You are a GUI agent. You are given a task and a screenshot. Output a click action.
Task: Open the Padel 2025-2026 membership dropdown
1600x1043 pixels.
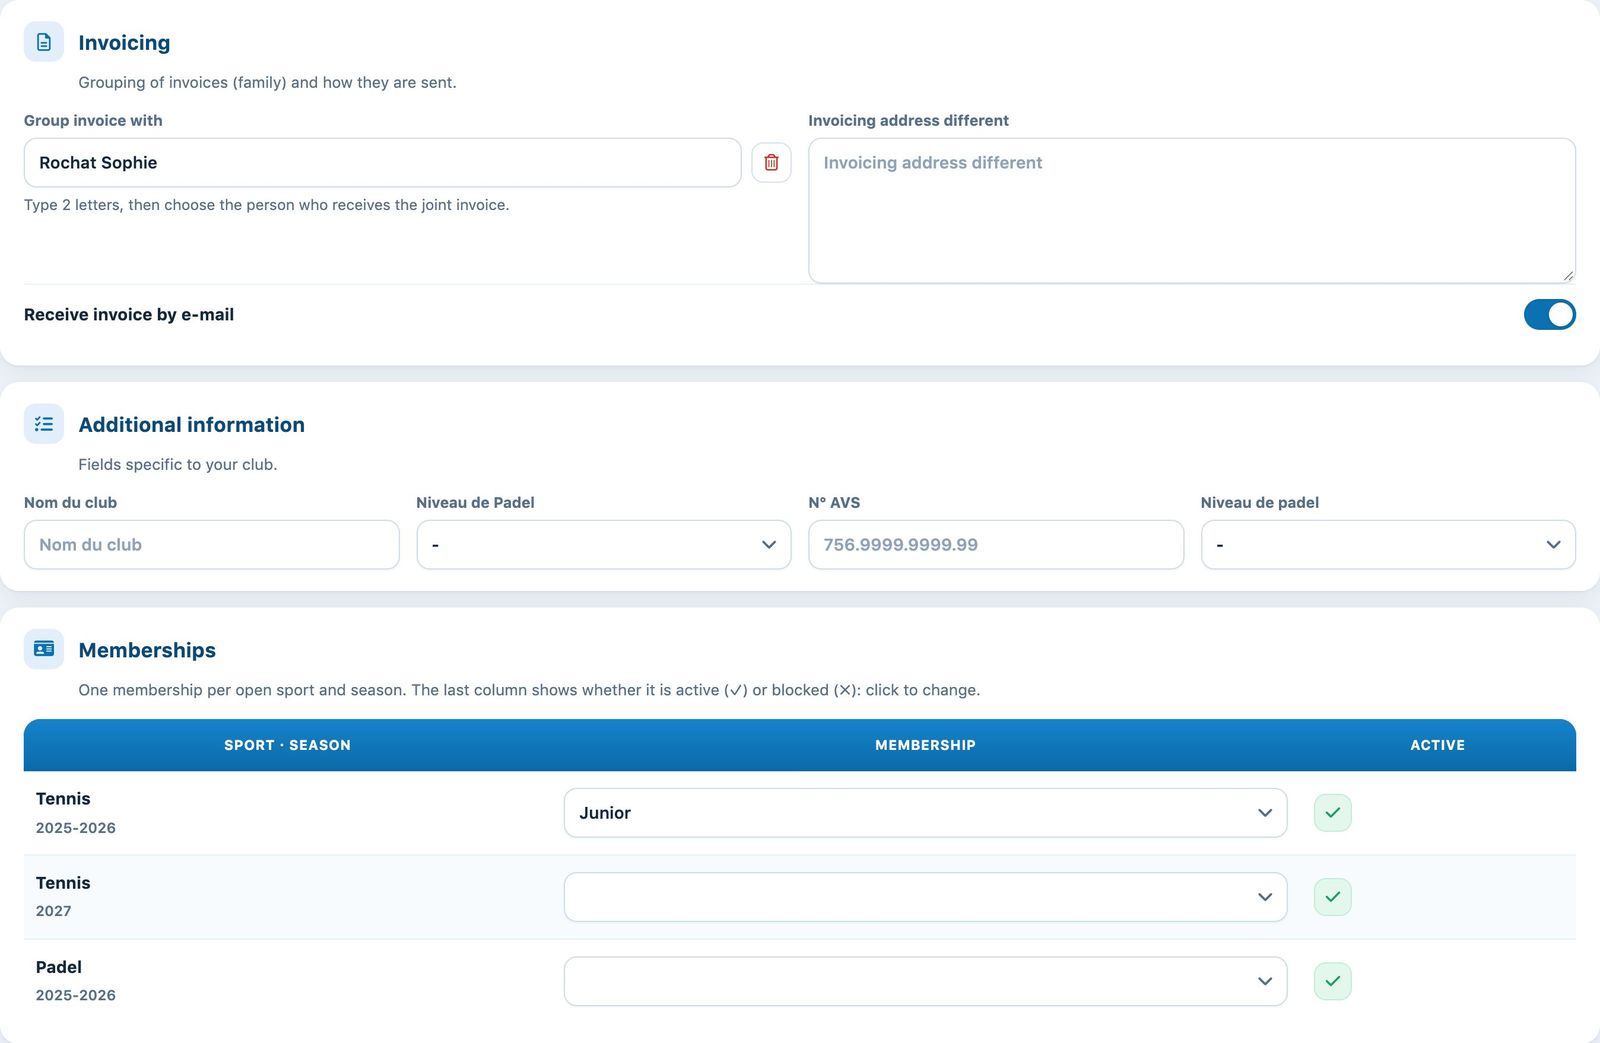click(925, 981)
